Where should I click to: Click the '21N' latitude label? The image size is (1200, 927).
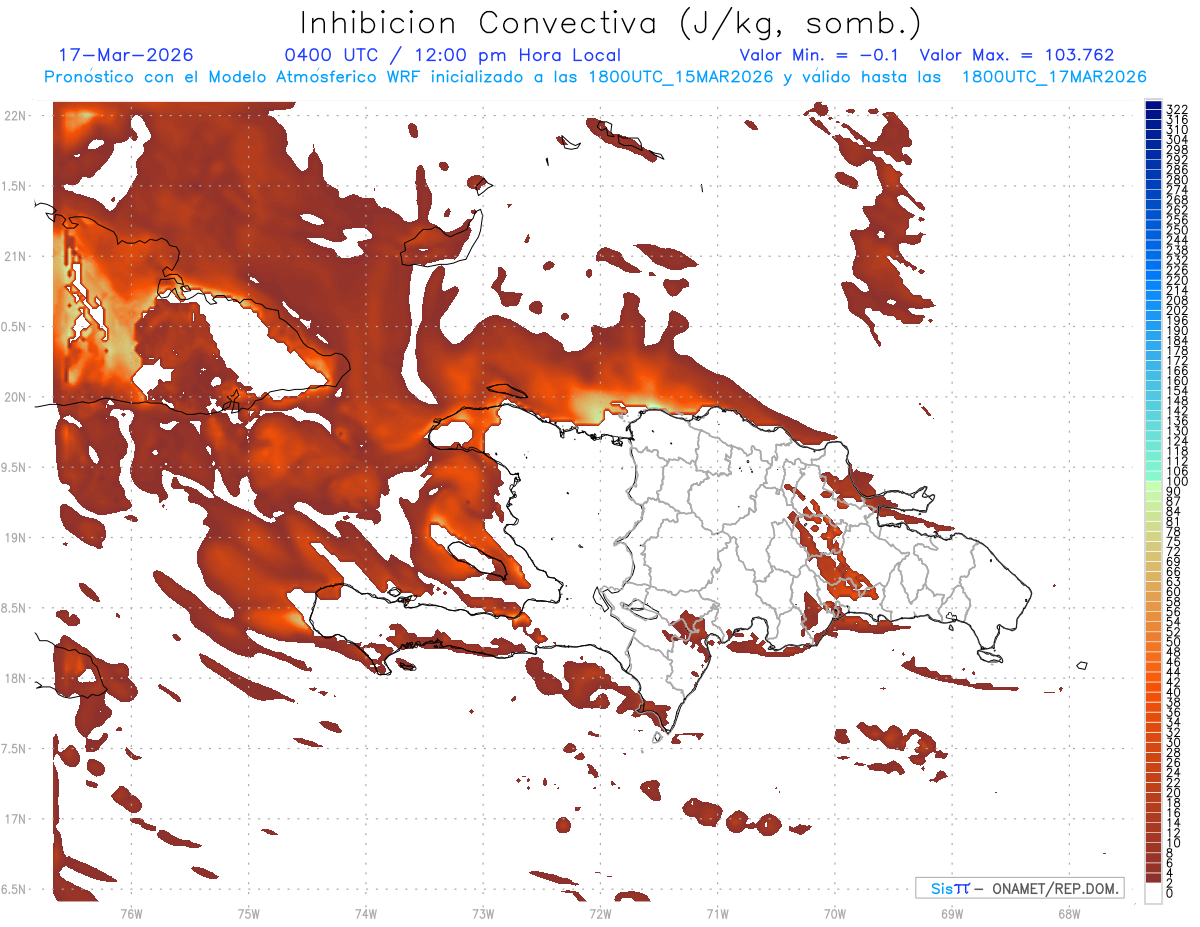coord(17,257)
